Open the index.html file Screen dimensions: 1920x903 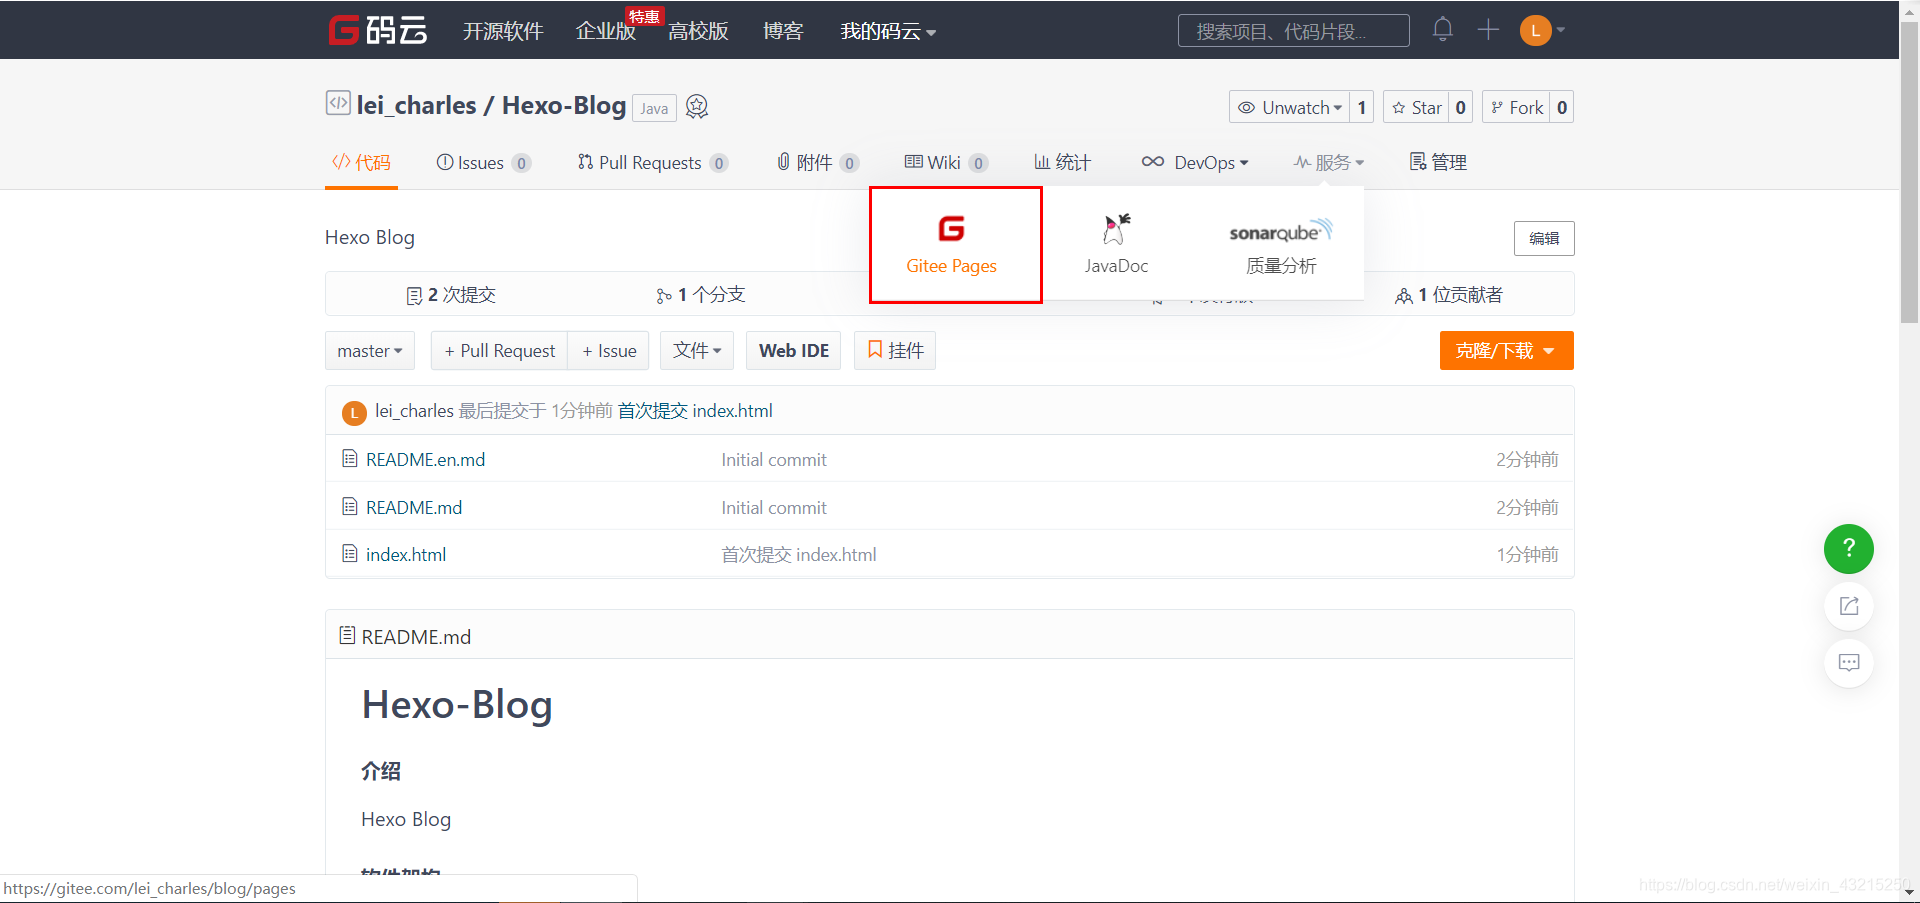pos(406,554)
